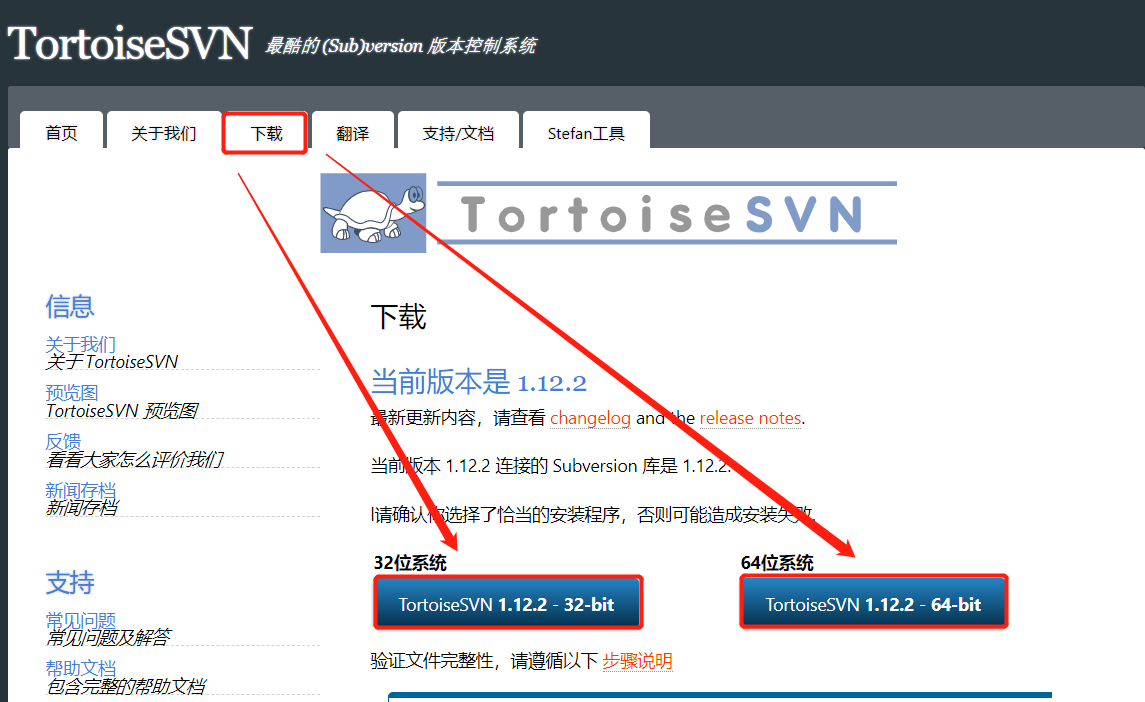Download TortoiseSVN 1.12.2 32-bit
Image resolution: width=1145 pixels, height=702 pixels.
pyautogui.click(x=508, y=603)
